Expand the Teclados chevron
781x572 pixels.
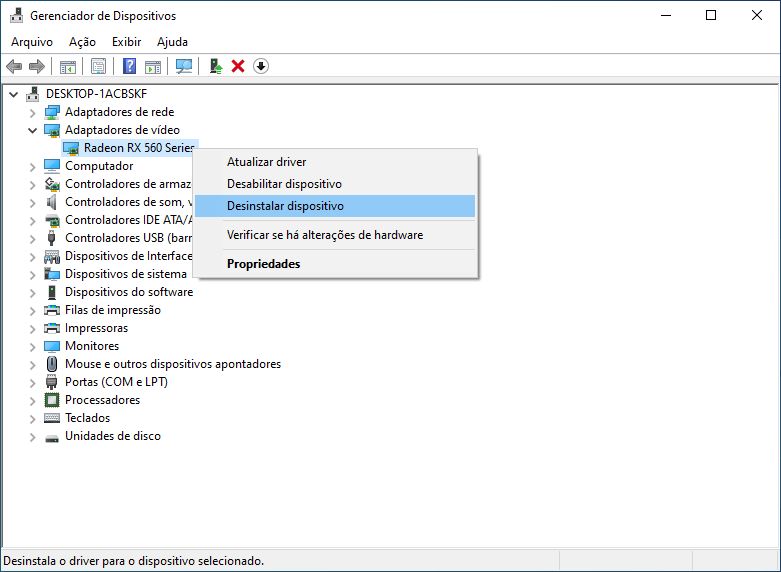coord(33,419)
